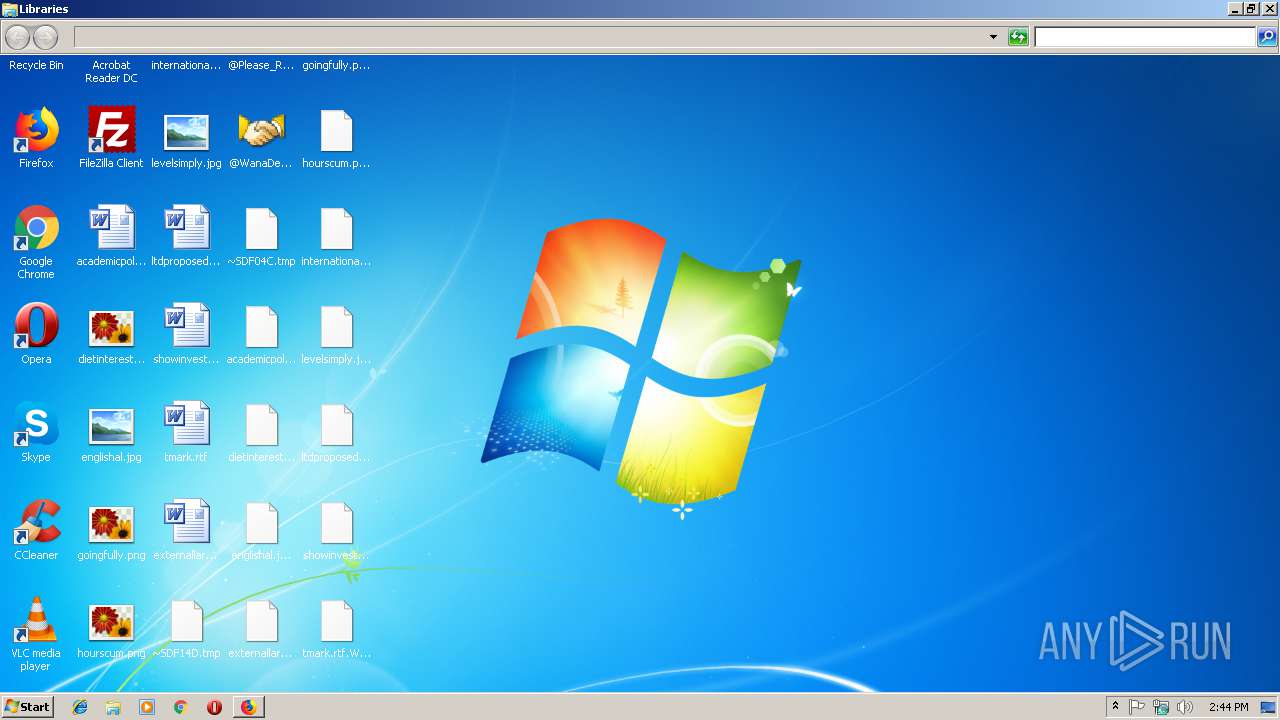
Task: Select the blank dietinterest... file icon
Action: (261, 425)
